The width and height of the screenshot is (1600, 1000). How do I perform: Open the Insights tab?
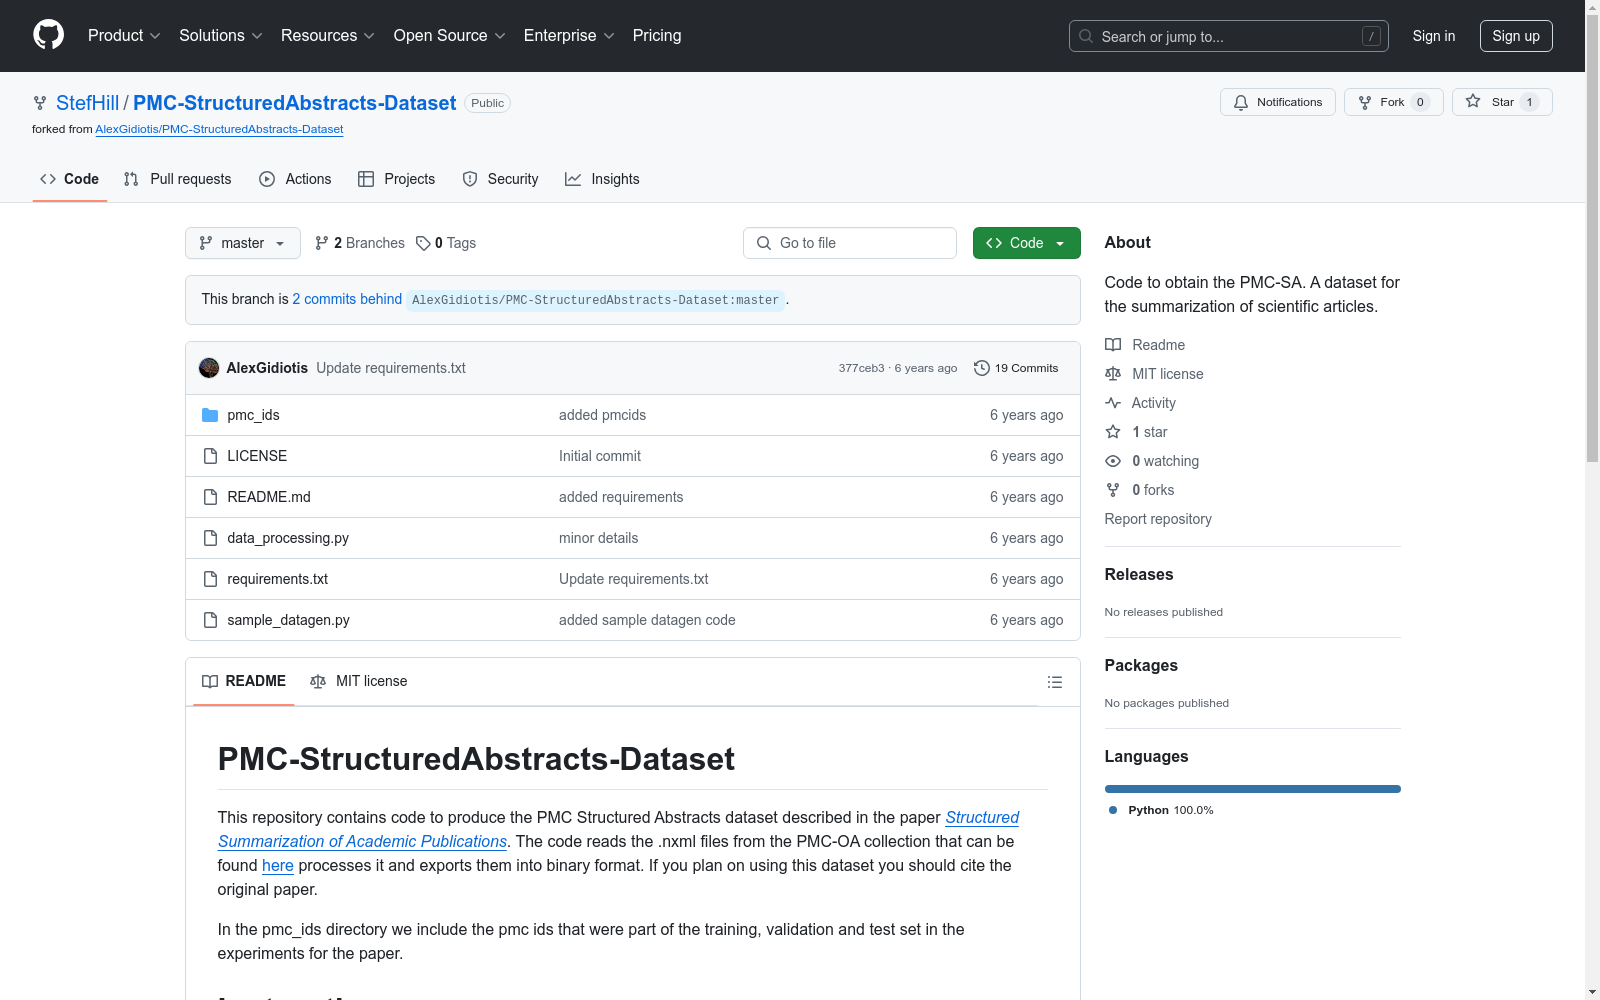click(x=602, y=179)
